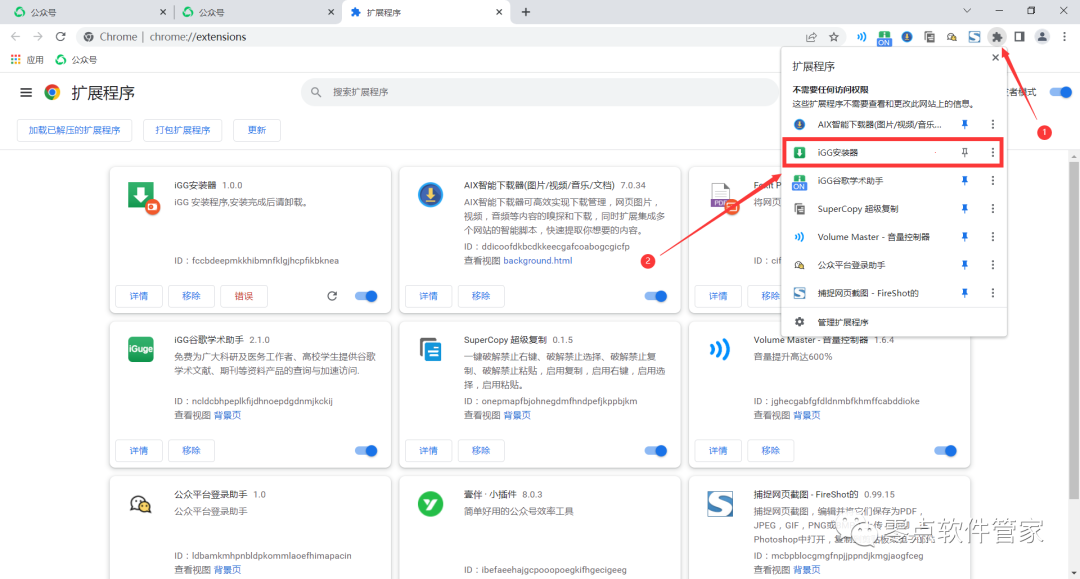Click the FireShot toolbar icon
Image resolution: width=1080 pixels, height=579 pixels.
[975, 37]
